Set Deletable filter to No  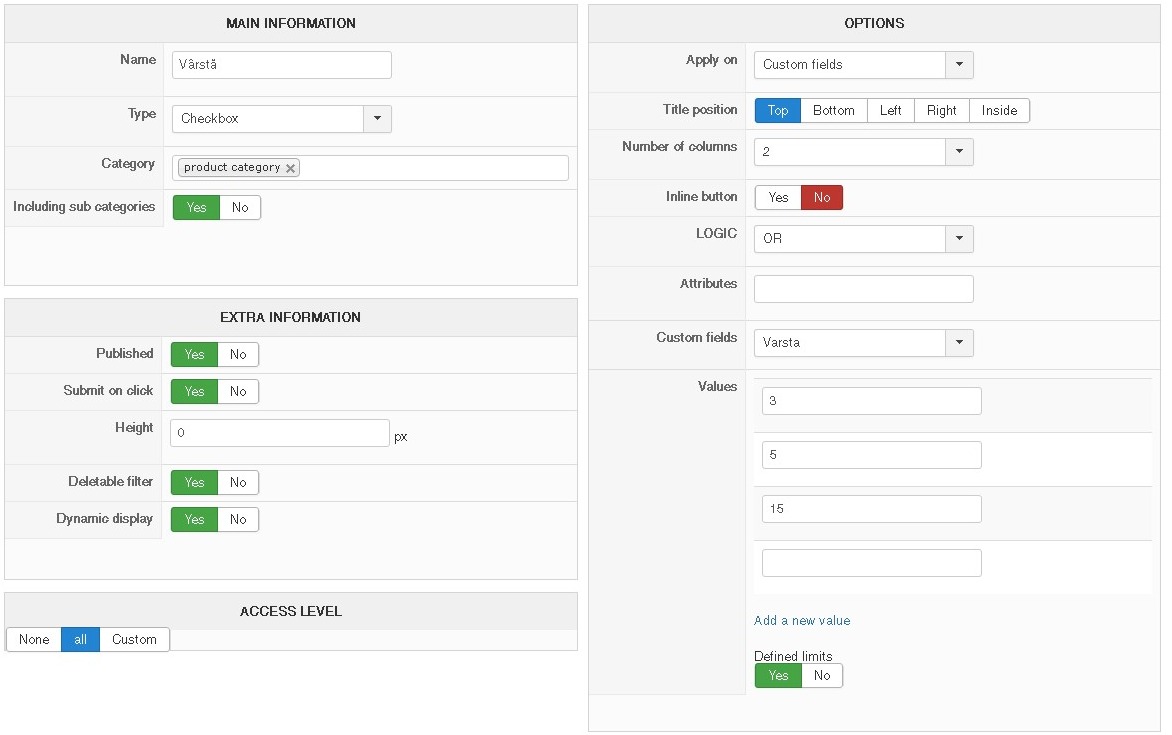(x=238, y=482)
